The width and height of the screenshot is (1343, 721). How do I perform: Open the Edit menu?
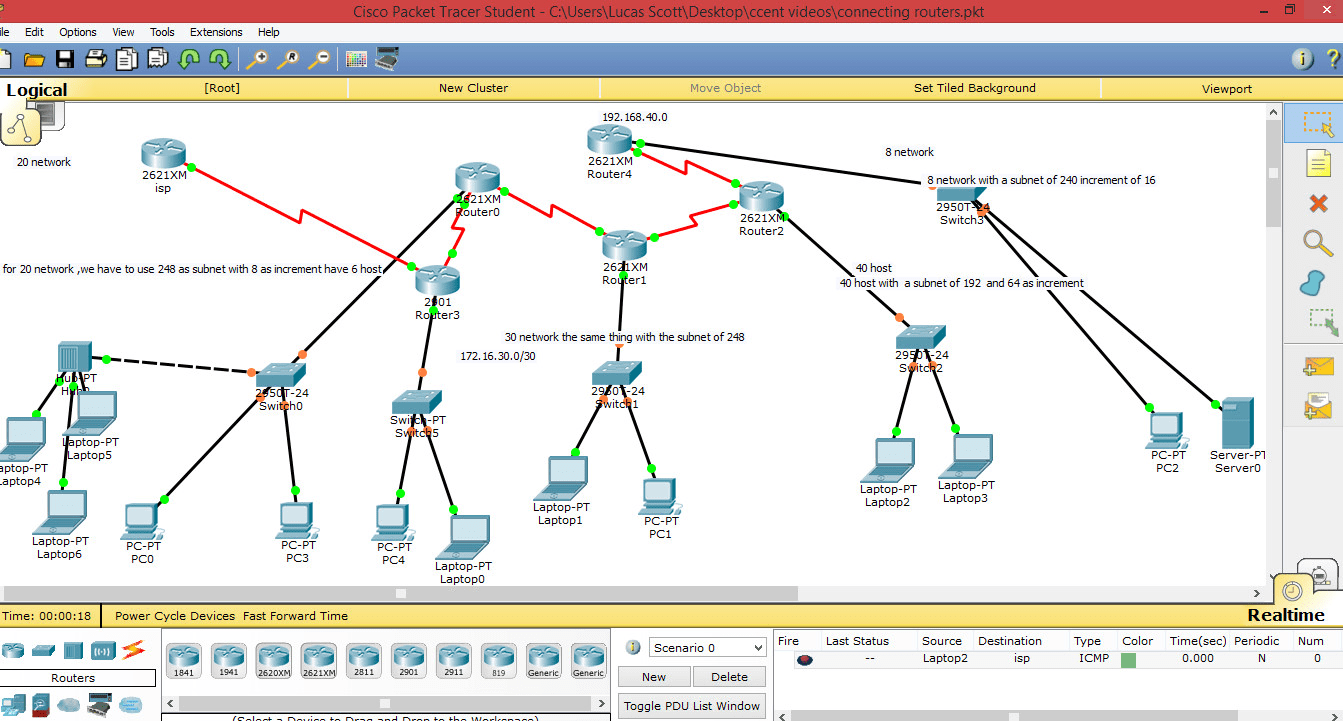pos(34,32)
